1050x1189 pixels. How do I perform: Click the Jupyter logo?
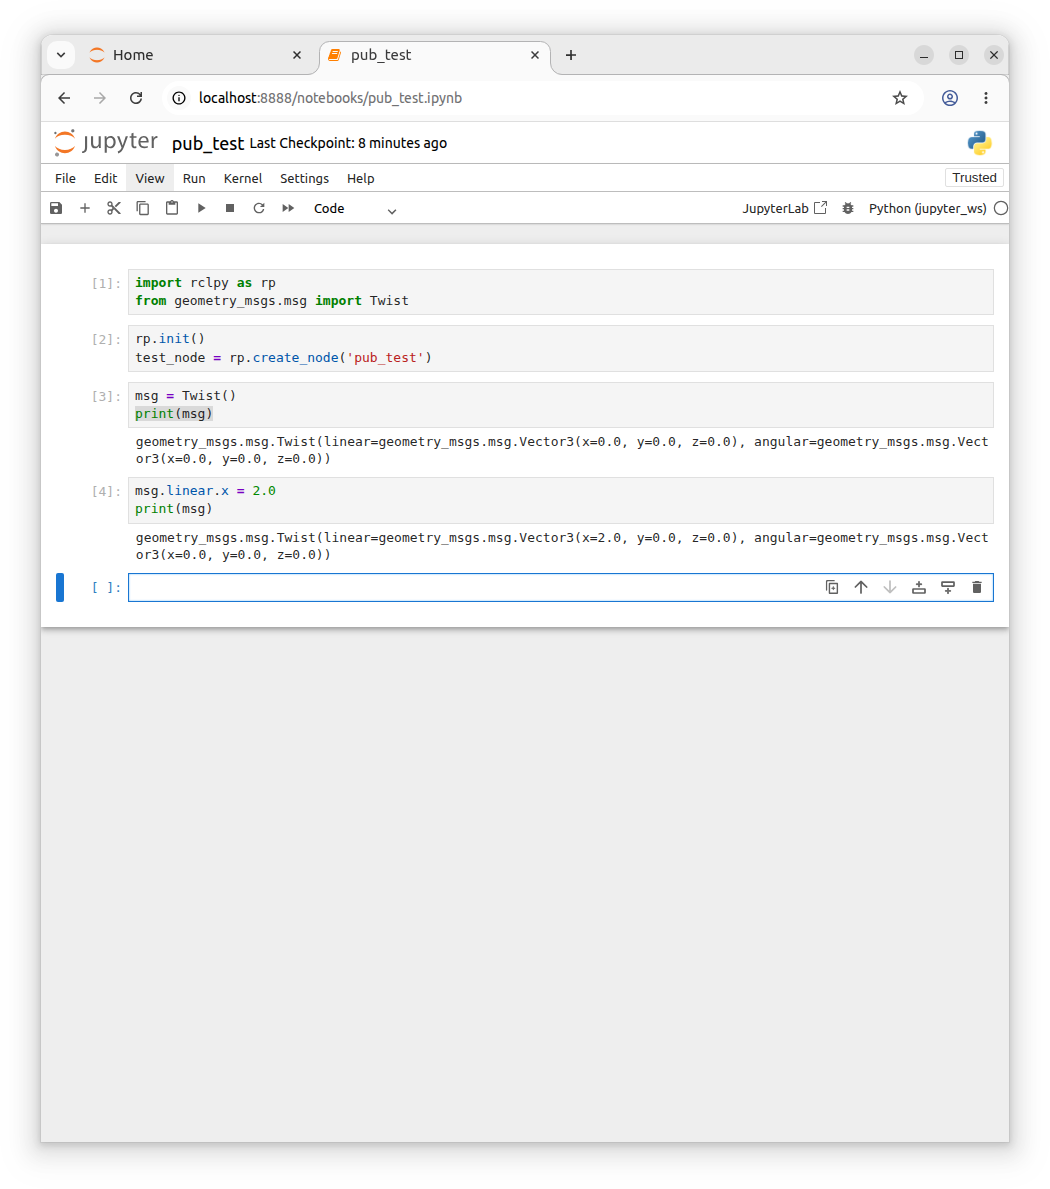click(x=105, y=143)
